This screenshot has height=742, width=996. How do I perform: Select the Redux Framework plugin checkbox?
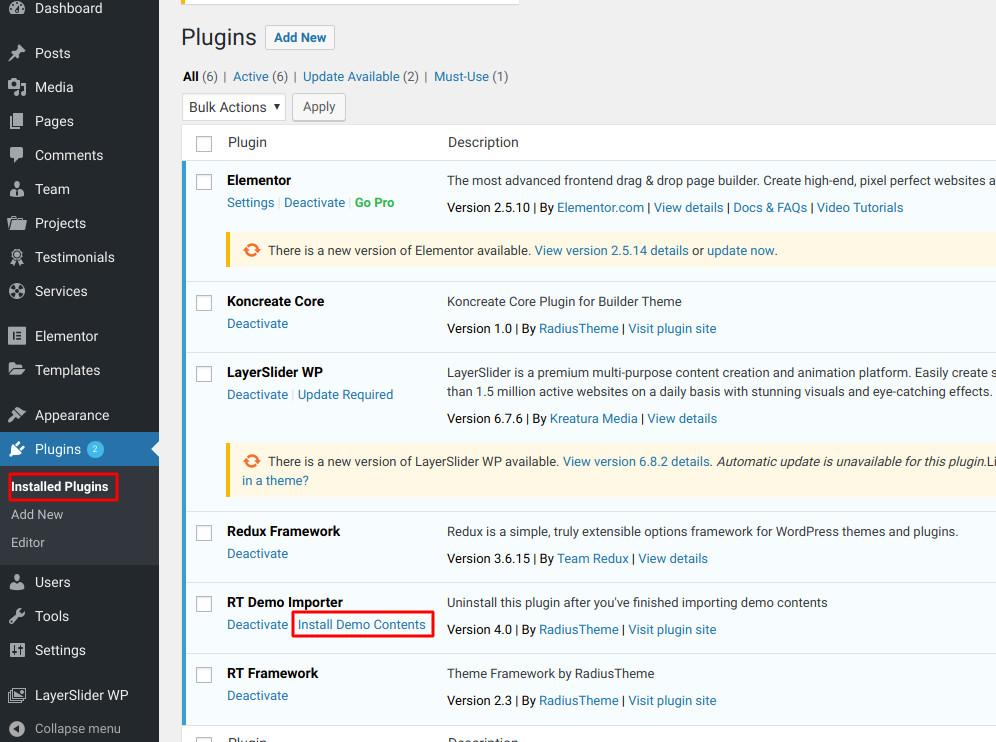coord(204,532)
